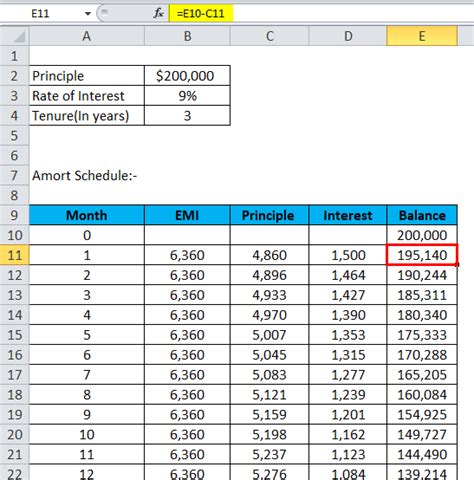Image resolution: width=474 pixels, height=480 pixels.
Task: Click the 1,315 interest cell
Action: tap(348, 355)
